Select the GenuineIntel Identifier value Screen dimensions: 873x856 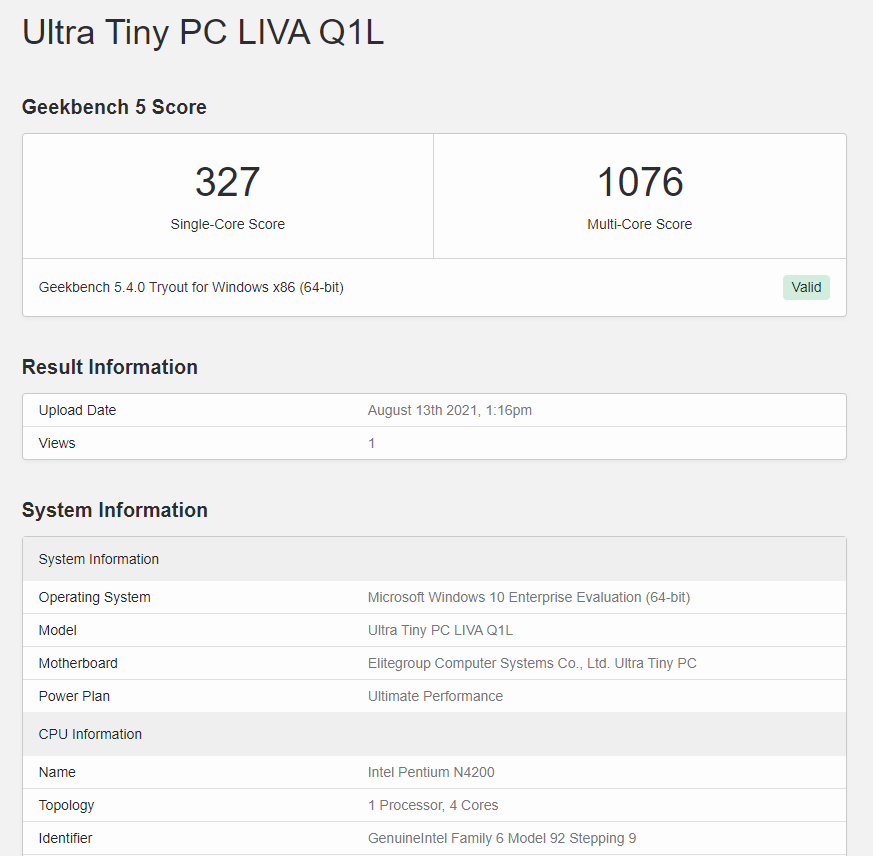(x=502, y=838)
